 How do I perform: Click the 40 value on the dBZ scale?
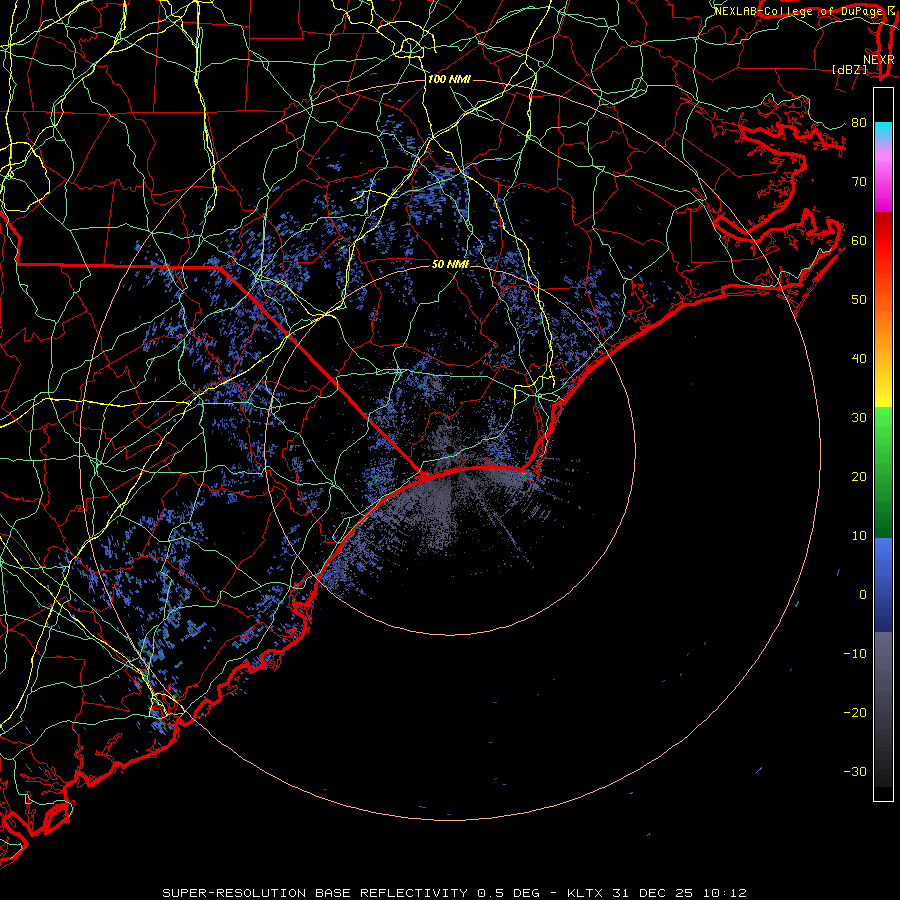pos(859,359)
